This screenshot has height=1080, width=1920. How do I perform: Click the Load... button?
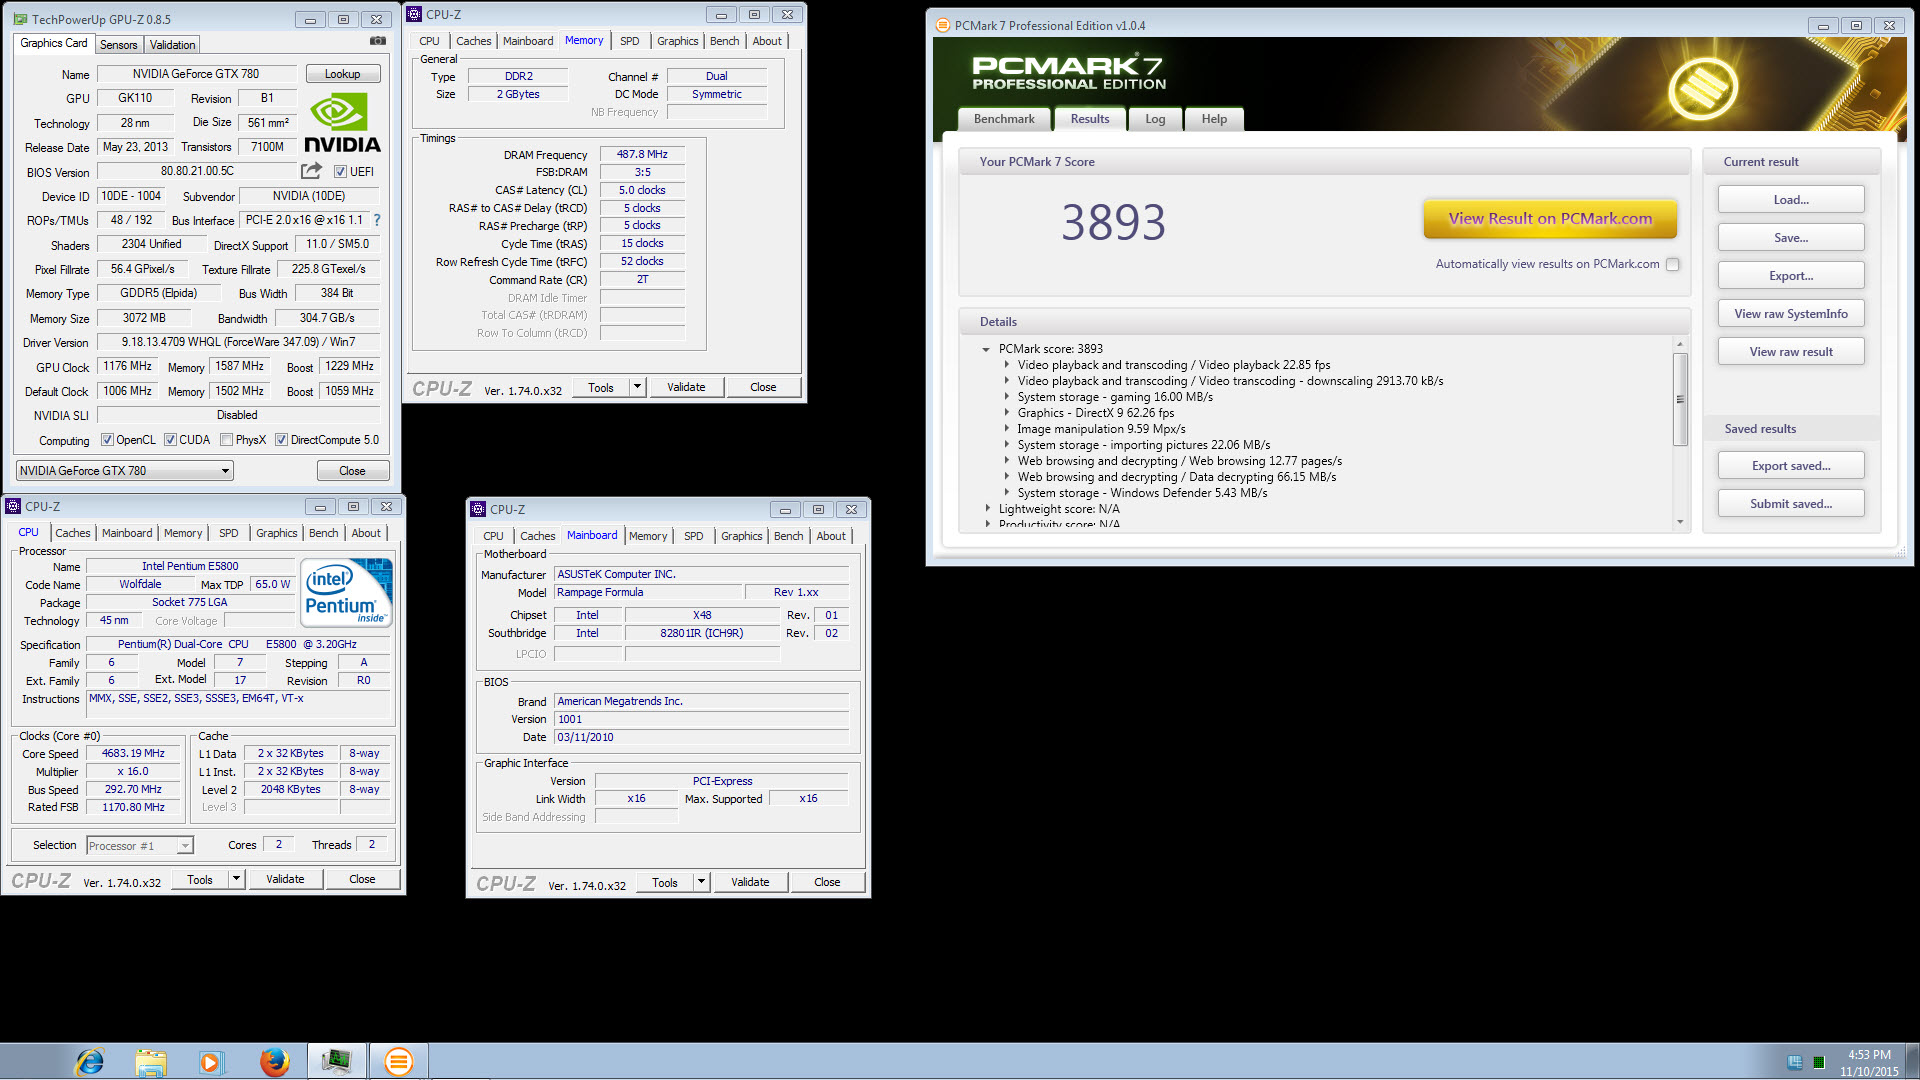pos(1791,200)
